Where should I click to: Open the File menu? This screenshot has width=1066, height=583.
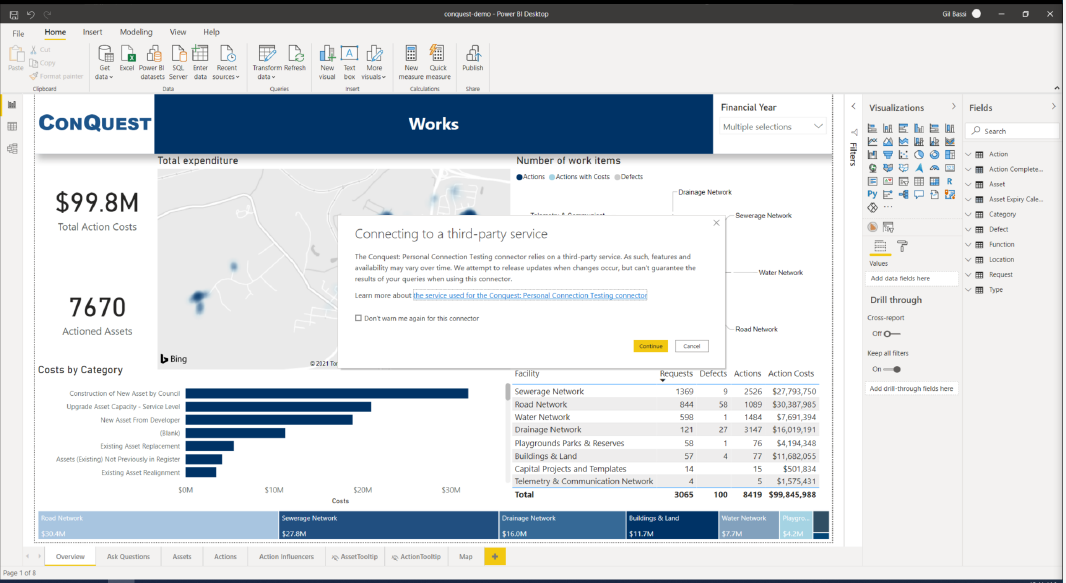(18, 33)
